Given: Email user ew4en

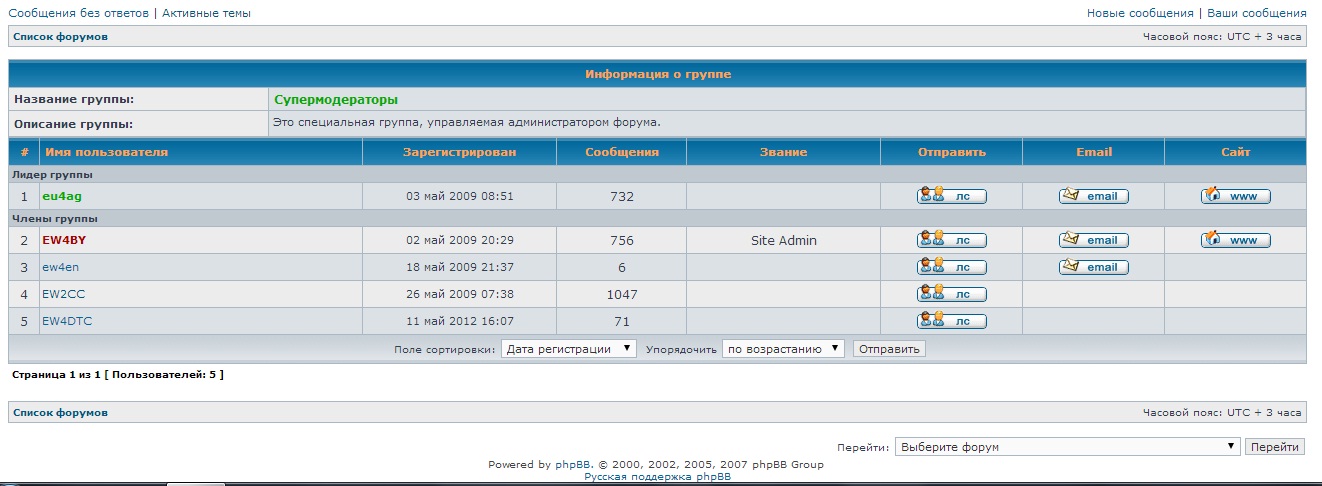Looking at the screenshot, I should [1093, 267].
